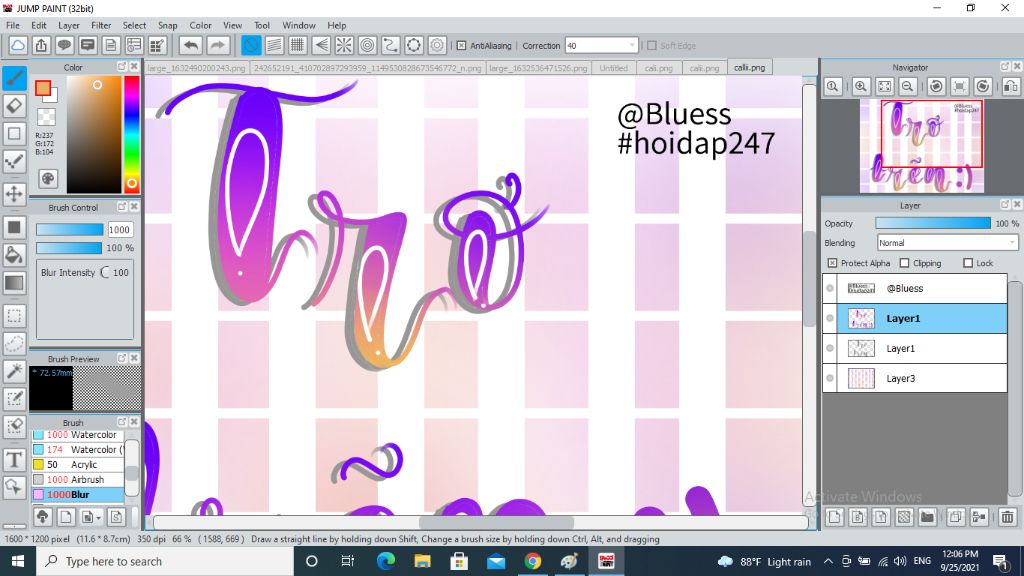1024x576 pixels.
Task: Fit canvas to window in Navigator
Action: pos(884,86)
